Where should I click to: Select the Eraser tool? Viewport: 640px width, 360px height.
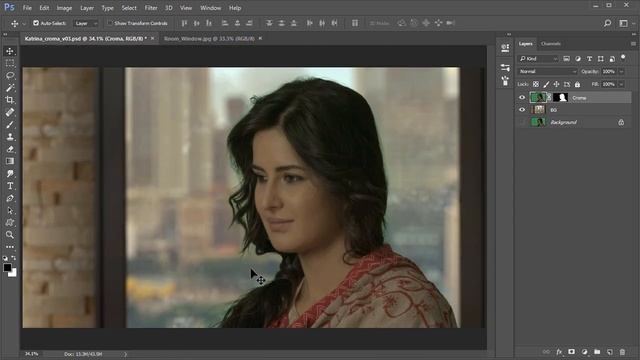10,149
